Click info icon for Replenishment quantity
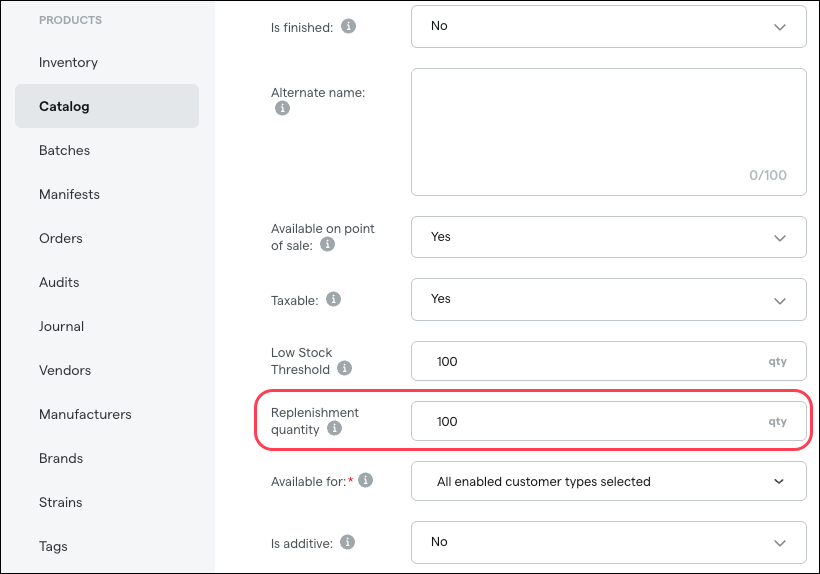 pos(335,428)
